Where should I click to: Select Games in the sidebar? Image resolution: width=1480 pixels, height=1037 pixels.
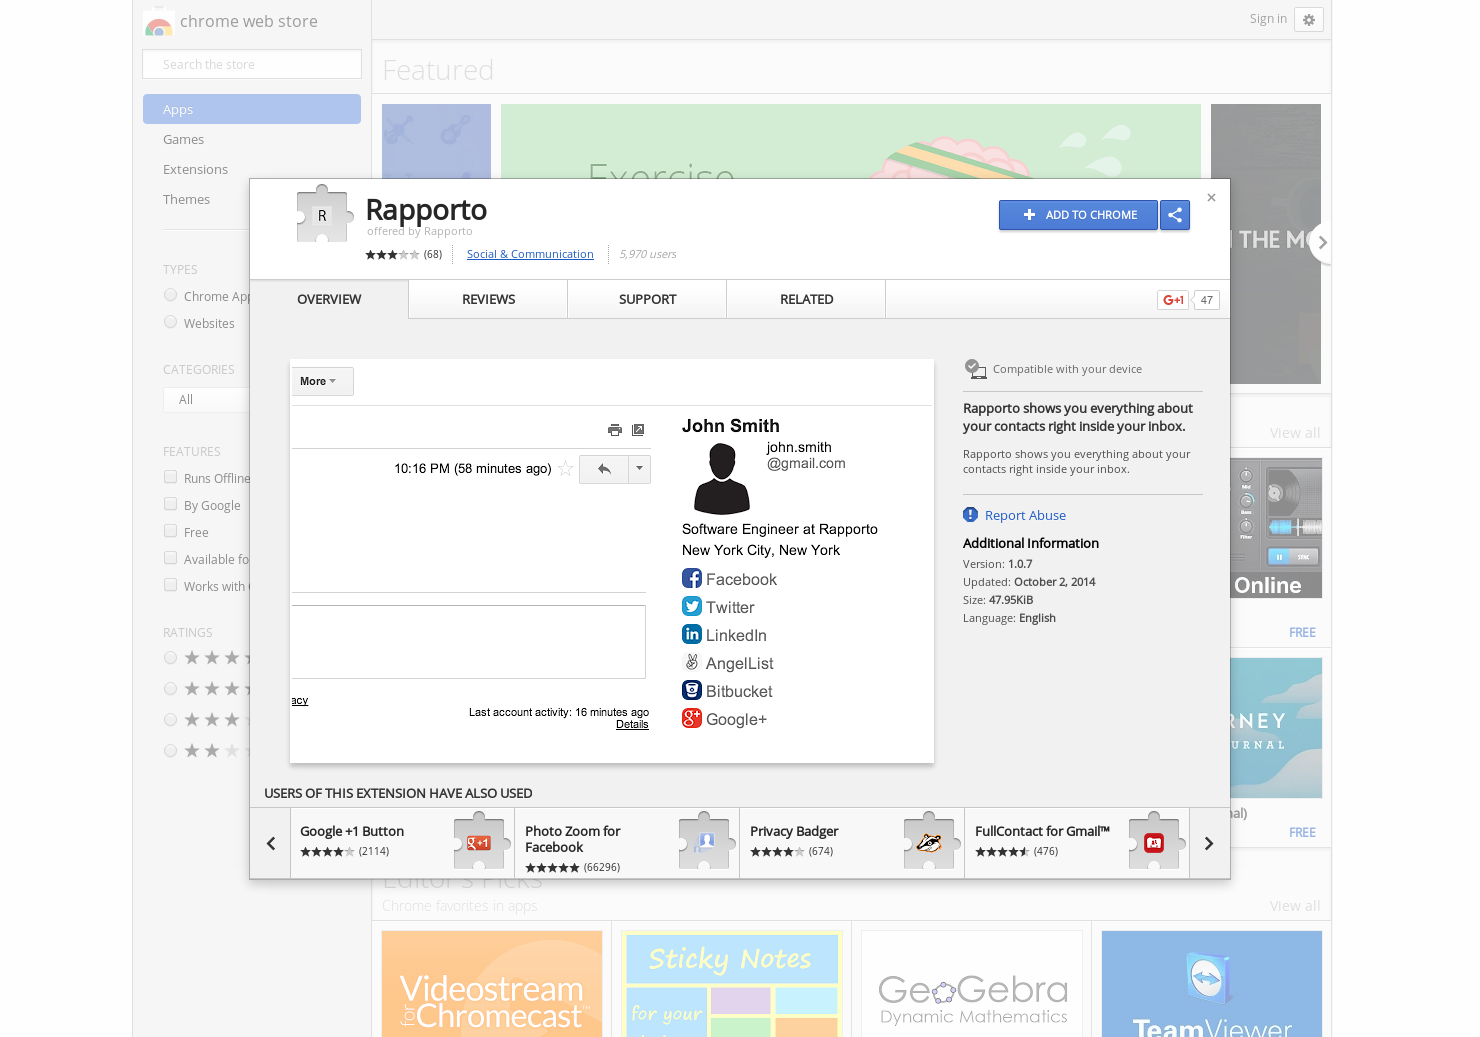(x=184, y=140)
